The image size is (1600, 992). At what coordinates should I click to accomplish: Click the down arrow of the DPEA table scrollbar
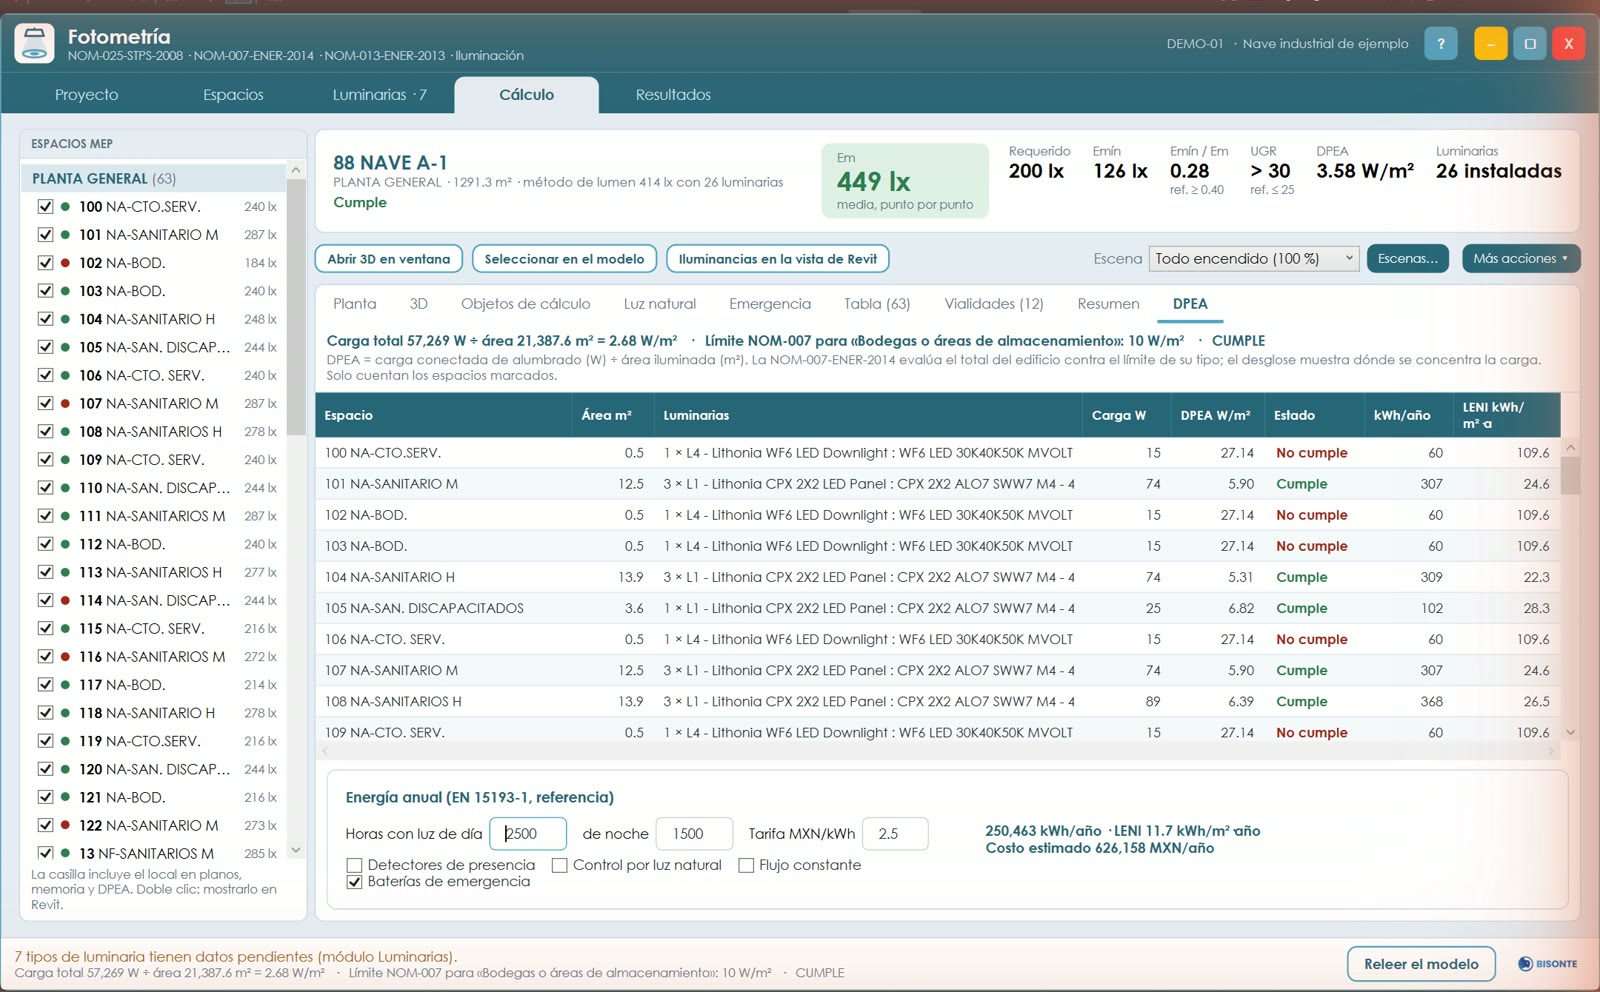1570,732
